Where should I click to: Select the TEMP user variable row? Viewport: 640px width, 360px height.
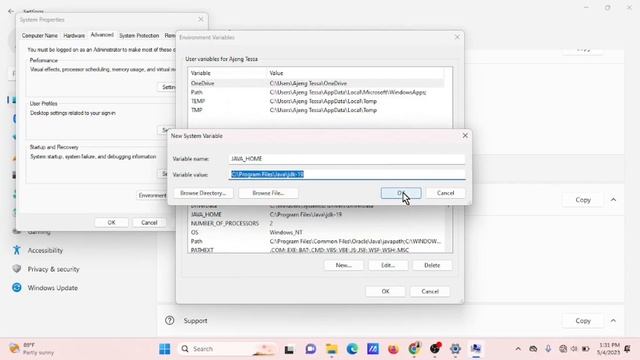316,101
